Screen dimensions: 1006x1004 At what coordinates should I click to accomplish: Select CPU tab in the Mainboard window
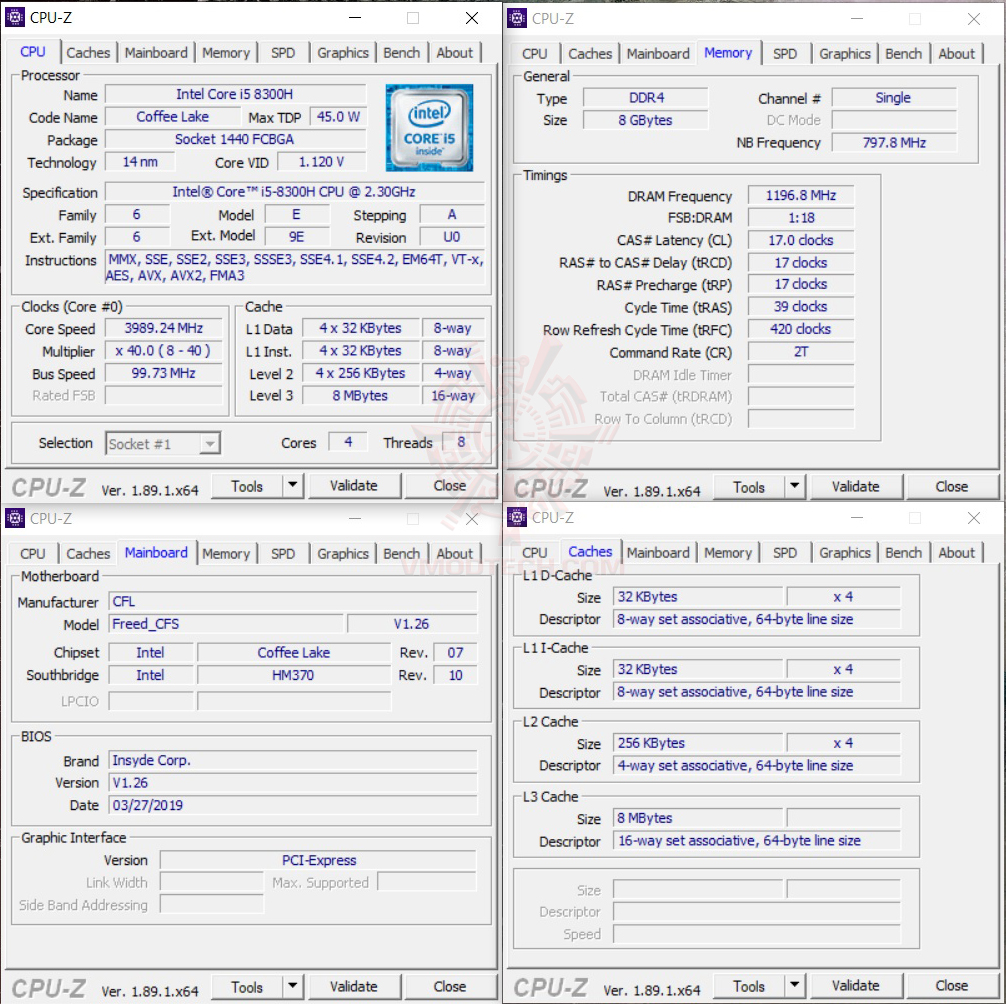33,554
